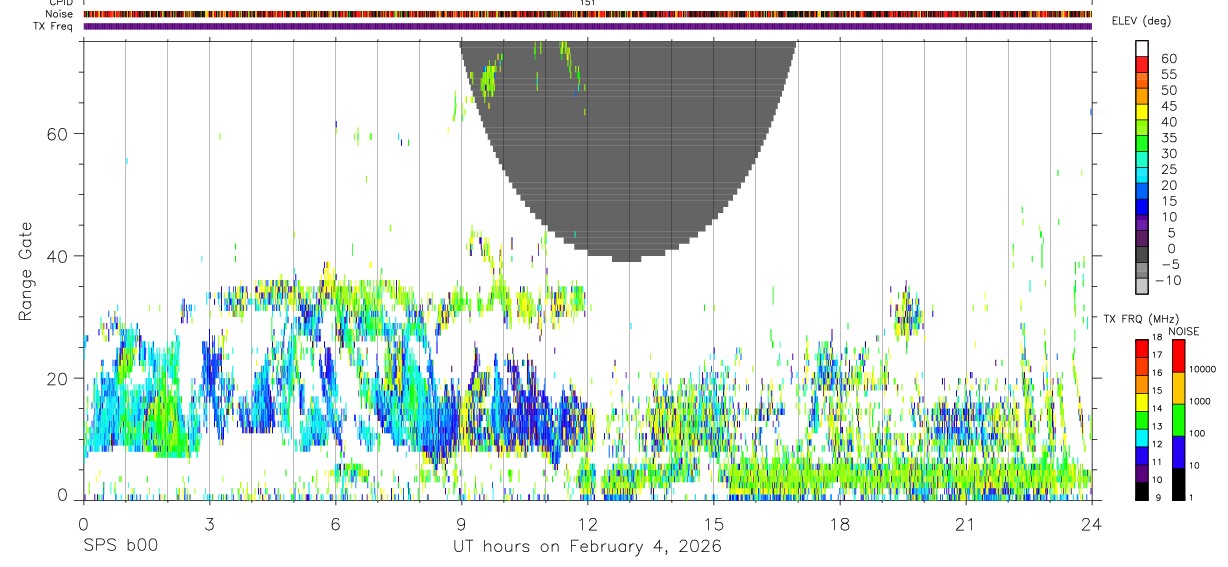1228x567 pixels.
Task: Click ELEV colorbar label '35'
Action: click(1168, 137)
